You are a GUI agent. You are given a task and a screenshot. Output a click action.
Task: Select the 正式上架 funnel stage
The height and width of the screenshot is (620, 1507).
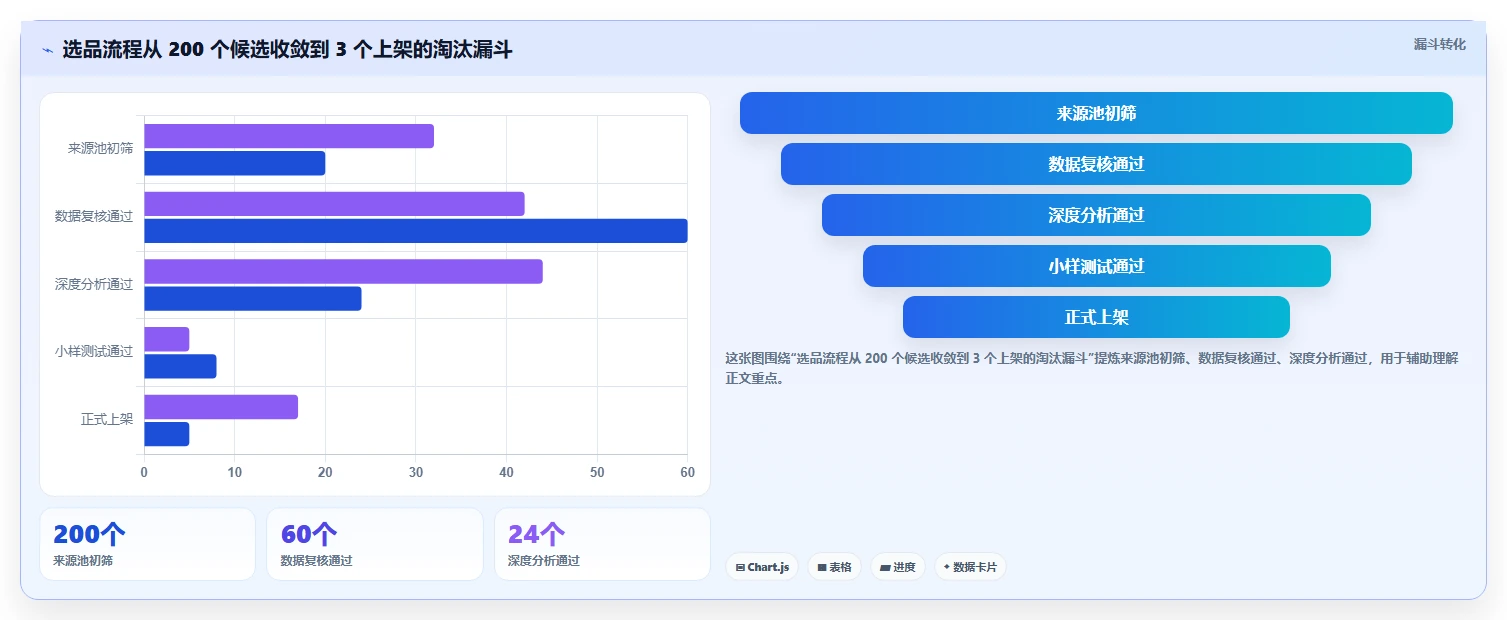(x=1096, y=317)
